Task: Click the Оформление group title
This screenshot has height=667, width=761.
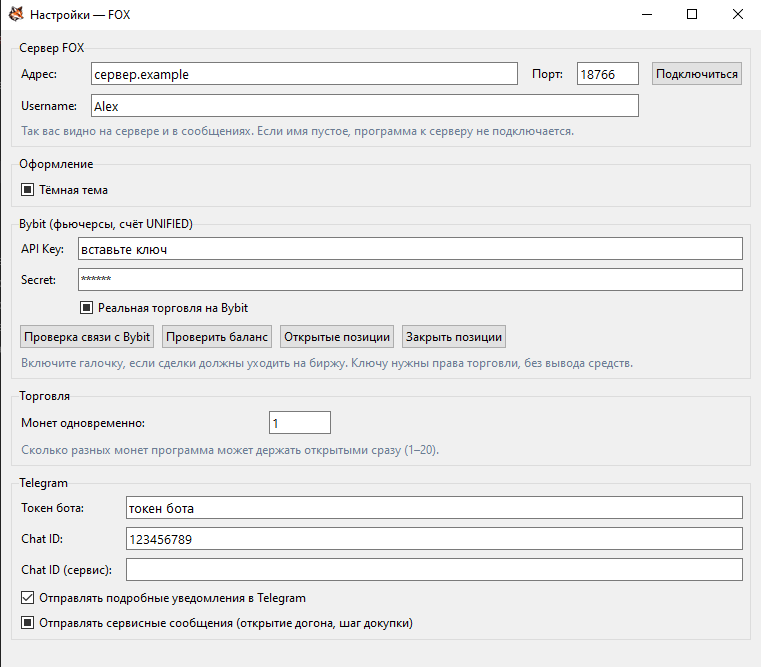Action: [56, 164]
